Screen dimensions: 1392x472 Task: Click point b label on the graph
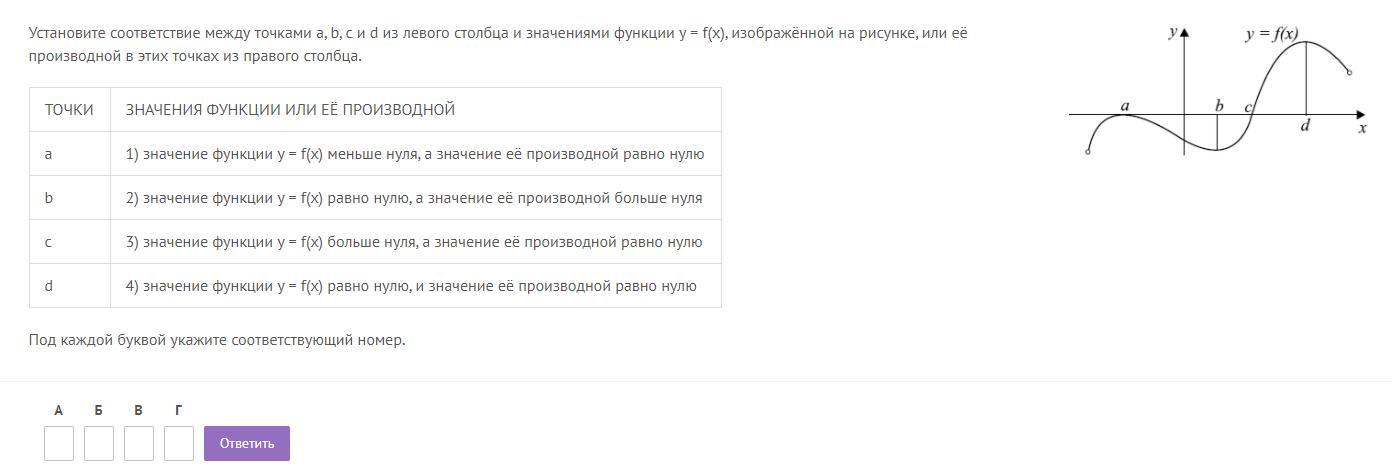click(1219, 105)
